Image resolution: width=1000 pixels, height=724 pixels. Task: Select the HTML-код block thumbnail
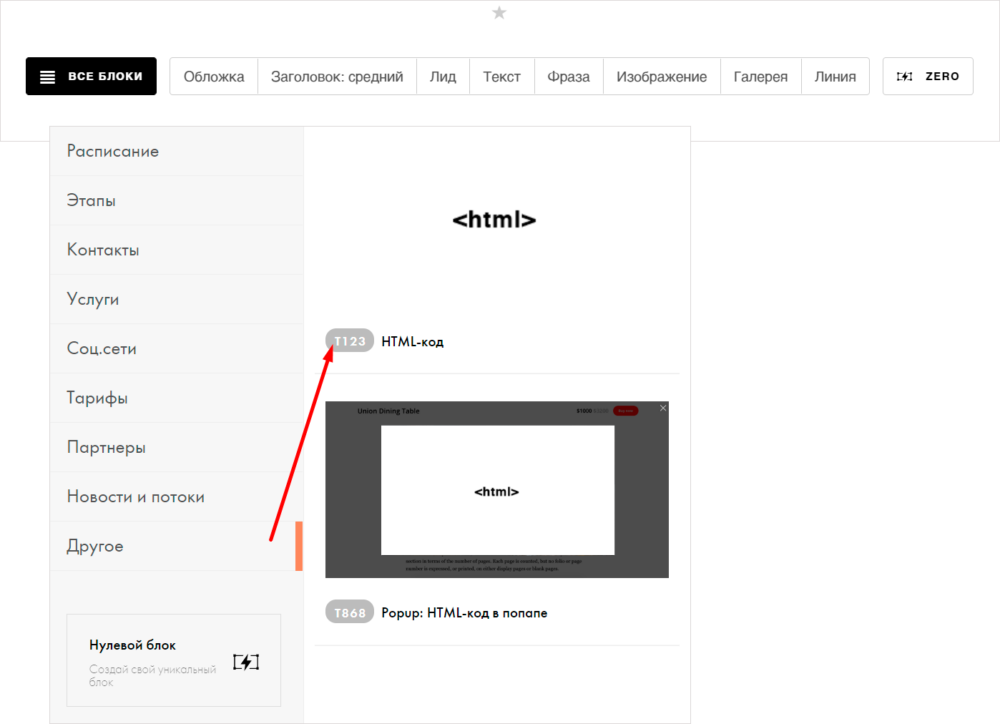[x=495, y=220]
